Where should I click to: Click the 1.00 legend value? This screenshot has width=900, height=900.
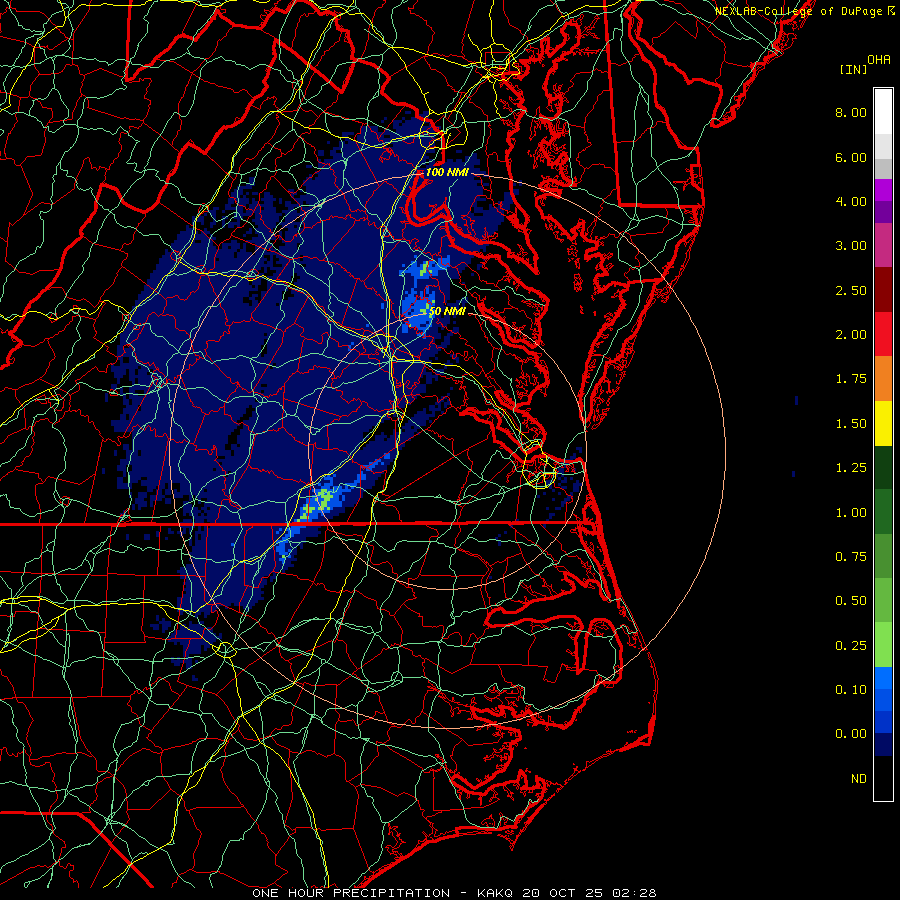tap(851, 513)
